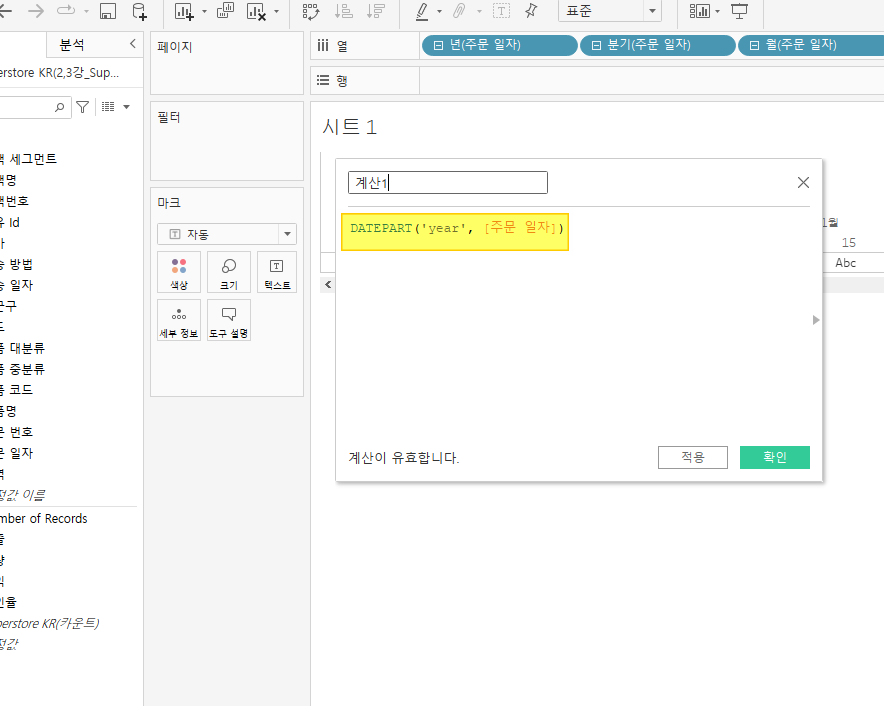Show or hide cards icon
Screen dimensions: 884x706
(700, 11)
